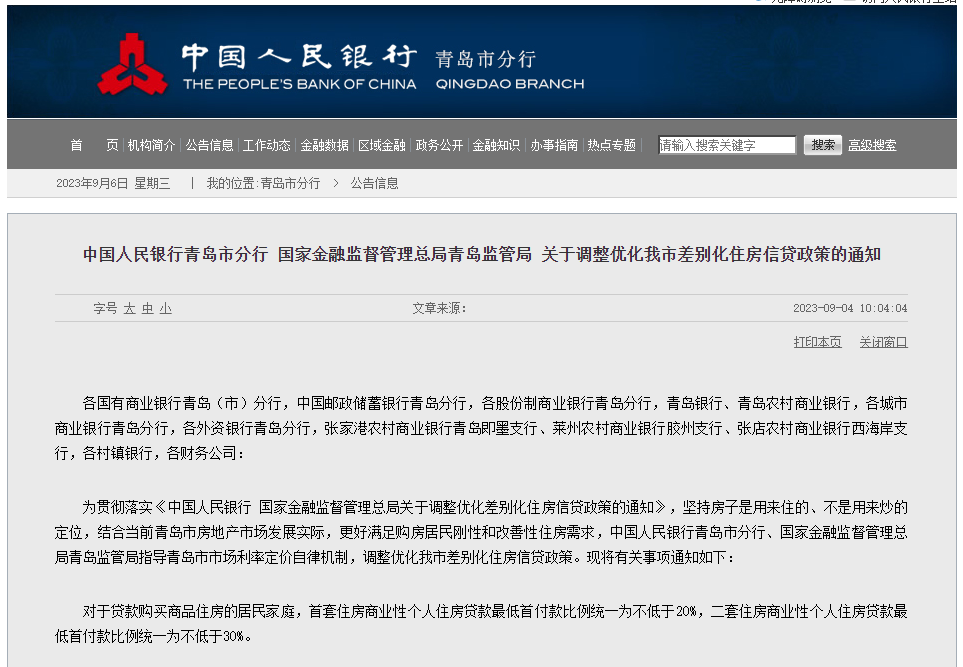Screen dimensions: 963x667
Task: Set font size to 大 (large)
Action: pyautogui.click(x=129, y=308)
